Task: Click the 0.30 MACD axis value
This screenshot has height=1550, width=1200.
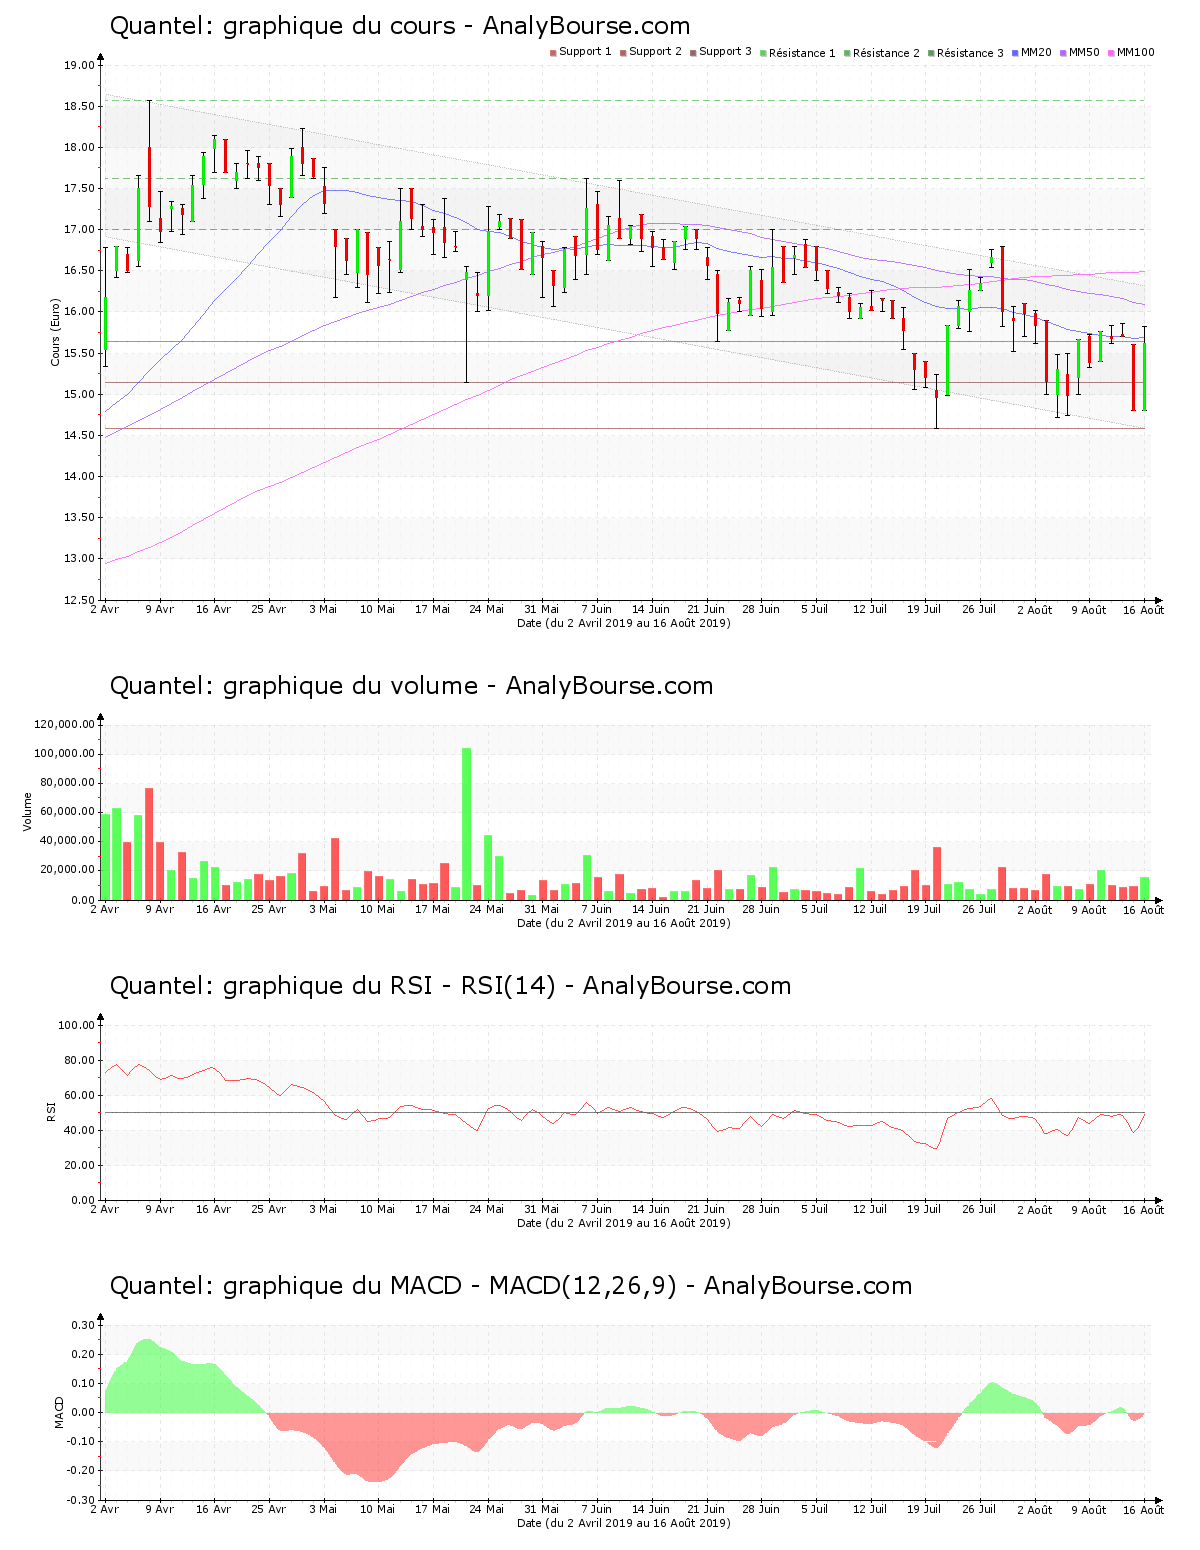Action: (84, 1325)
